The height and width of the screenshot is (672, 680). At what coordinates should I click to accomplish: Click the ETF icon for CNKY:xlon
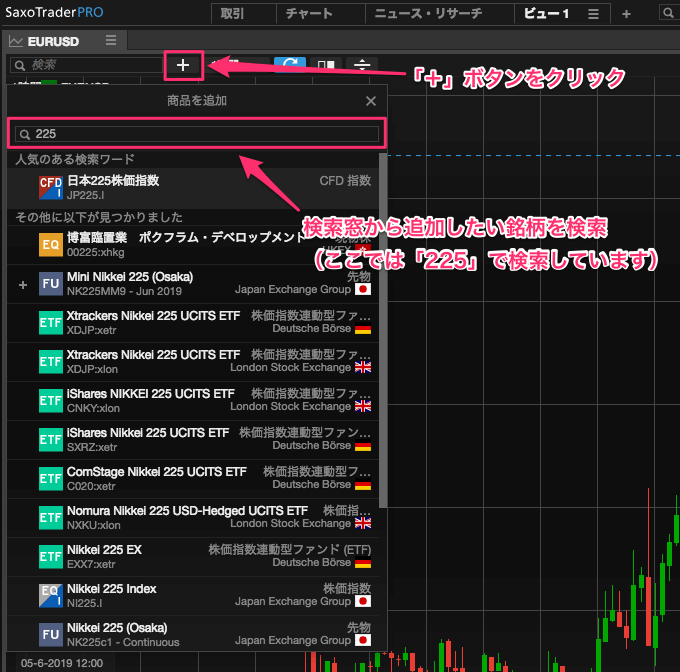click(x=51, y=401)
